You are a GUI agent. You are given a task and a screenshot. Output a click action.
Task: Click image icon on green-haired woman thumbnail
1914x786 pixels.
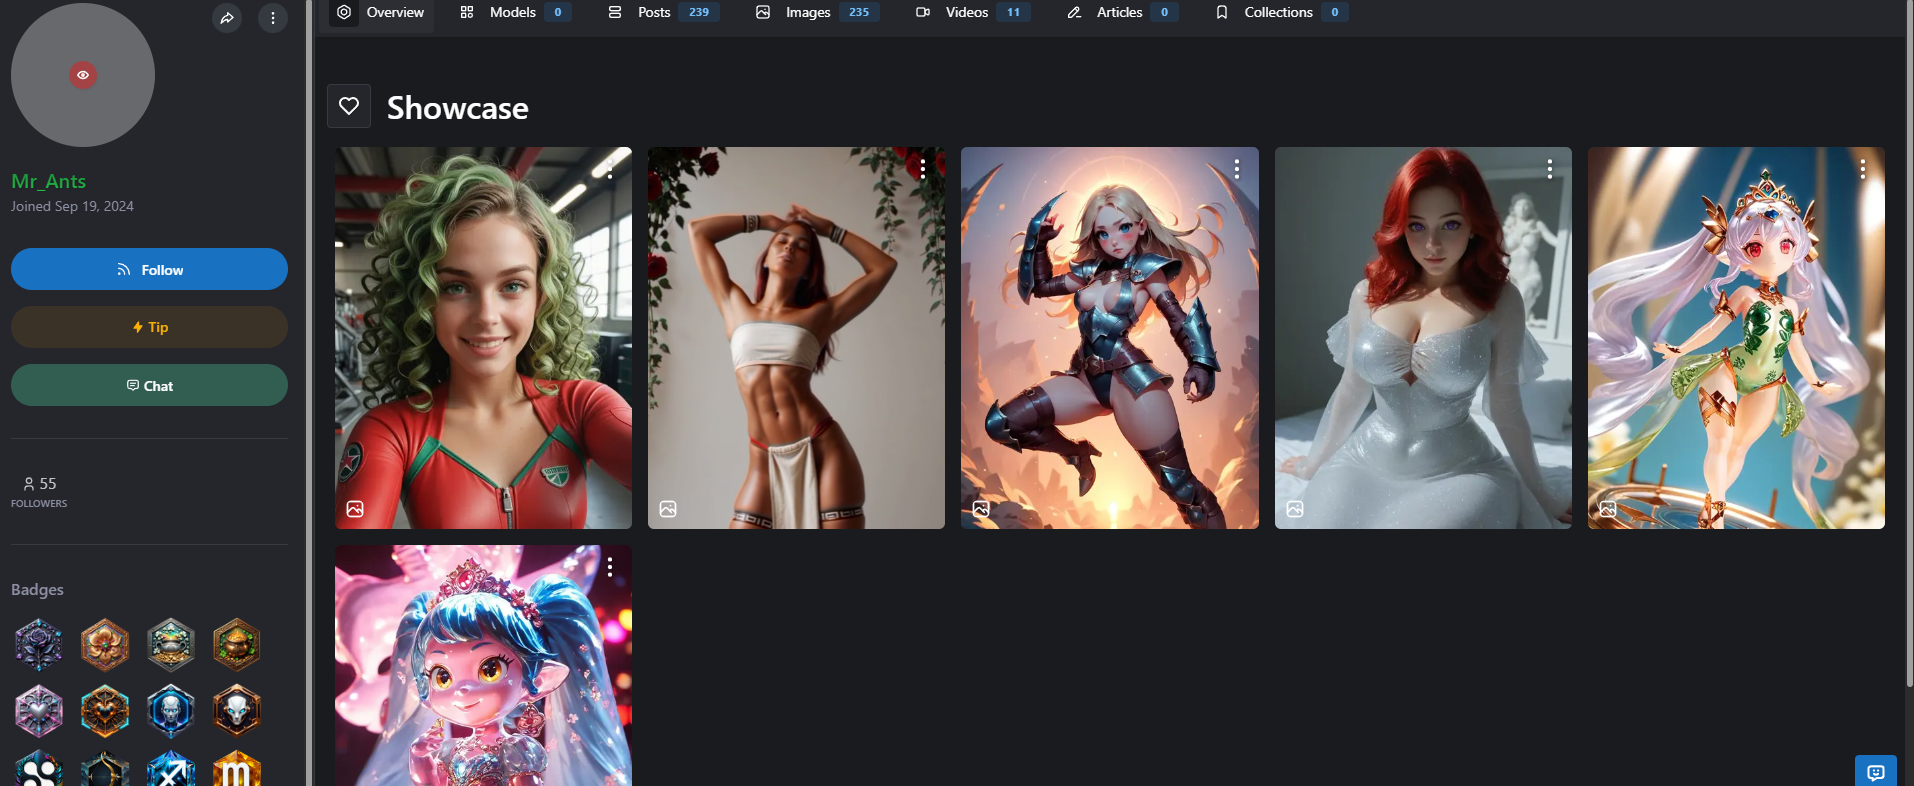tap(355, 509)
